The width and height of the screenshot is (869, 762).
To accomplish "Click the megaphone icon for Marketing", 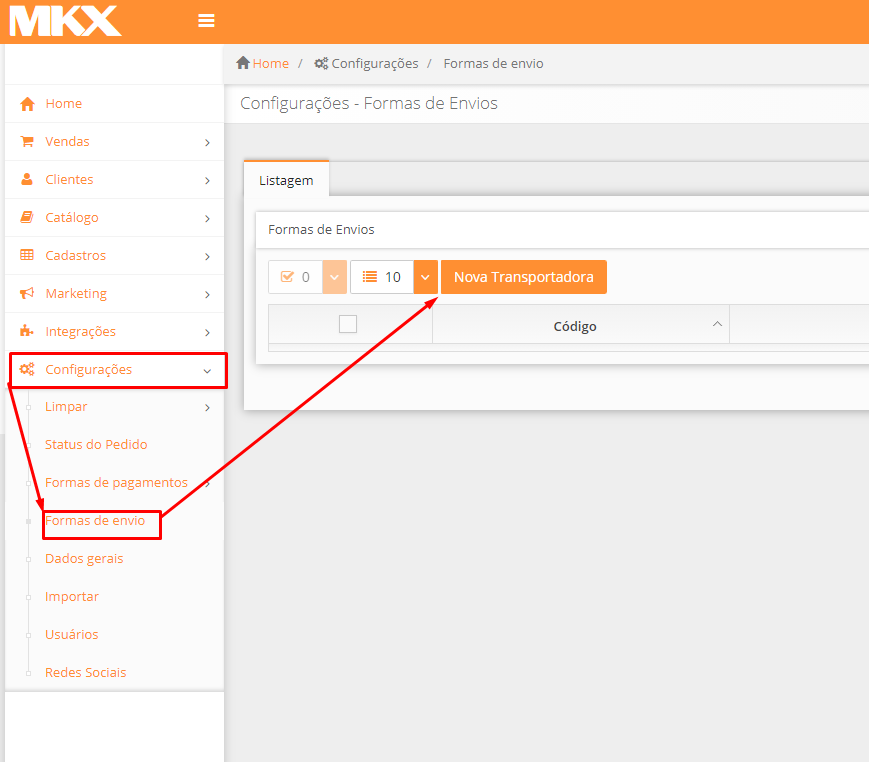I will pos(28,294).
